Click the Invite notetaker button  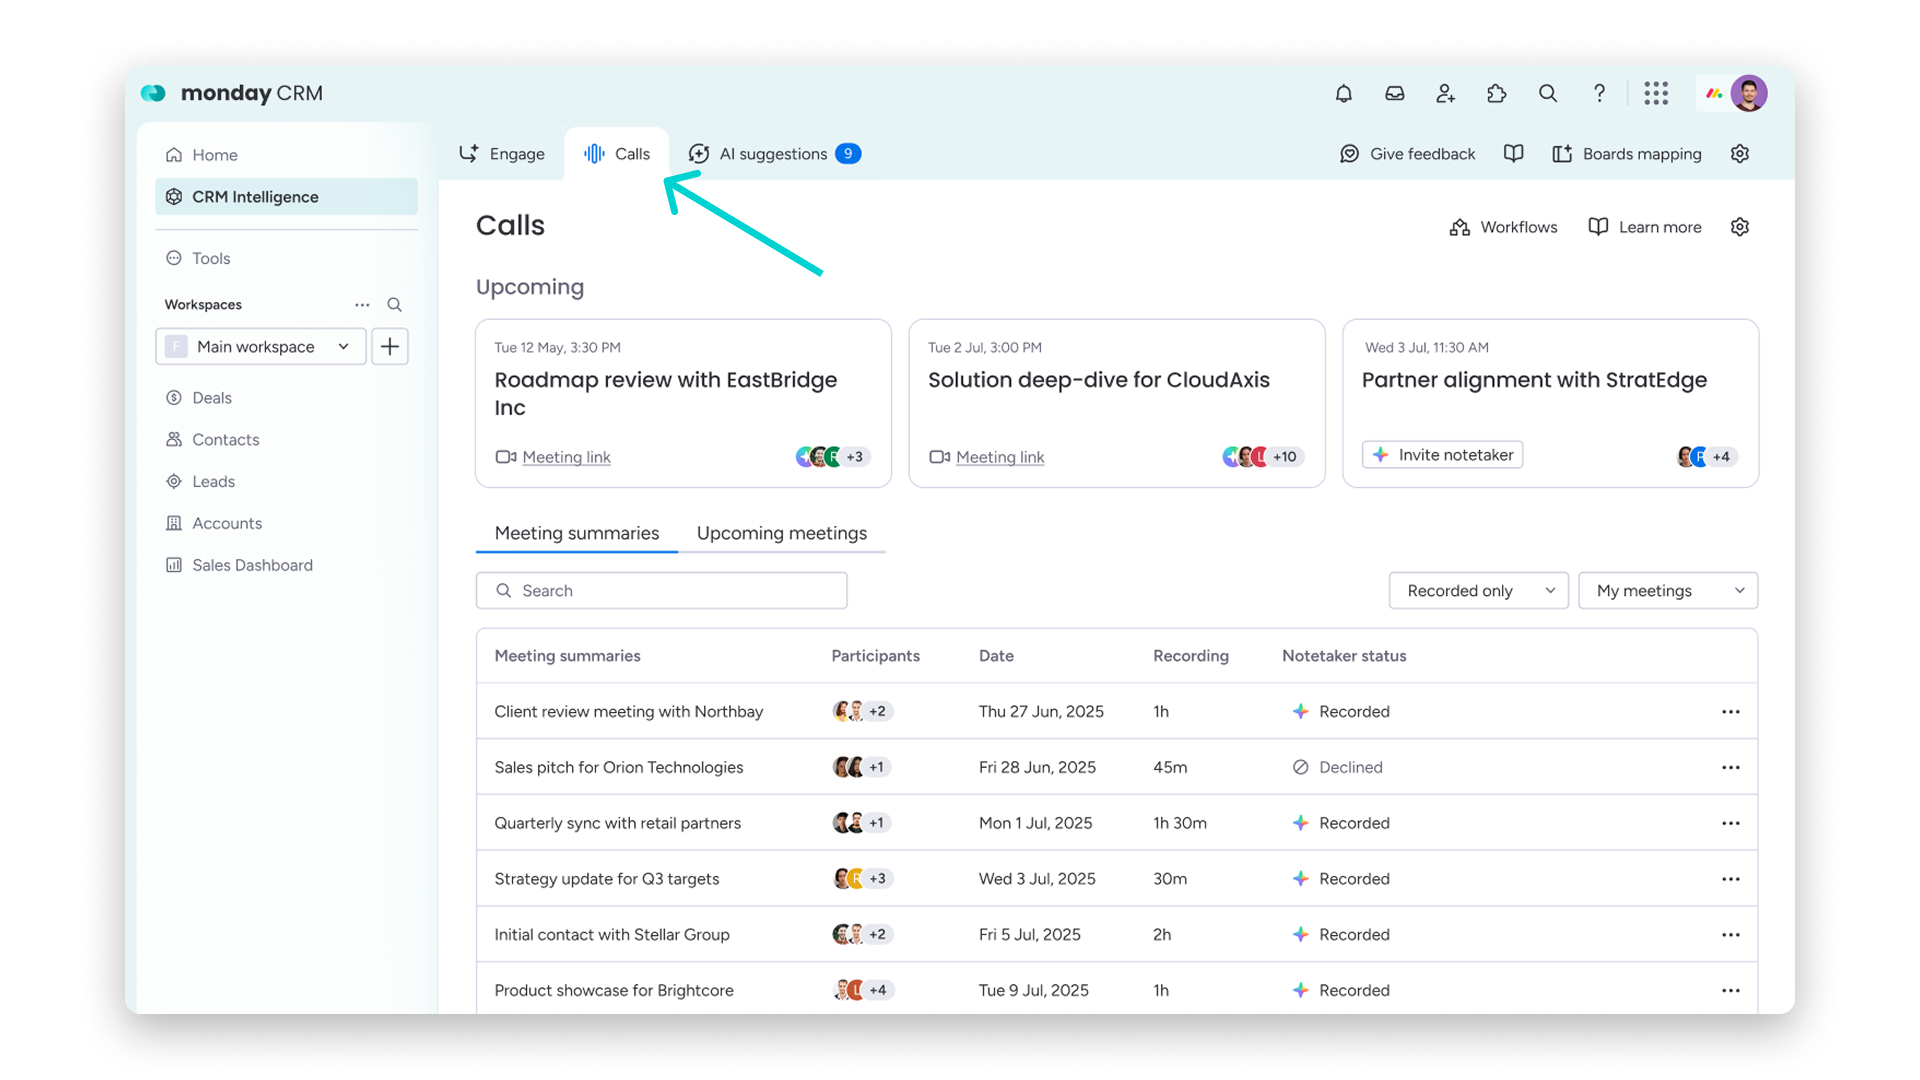point(1442,455)
